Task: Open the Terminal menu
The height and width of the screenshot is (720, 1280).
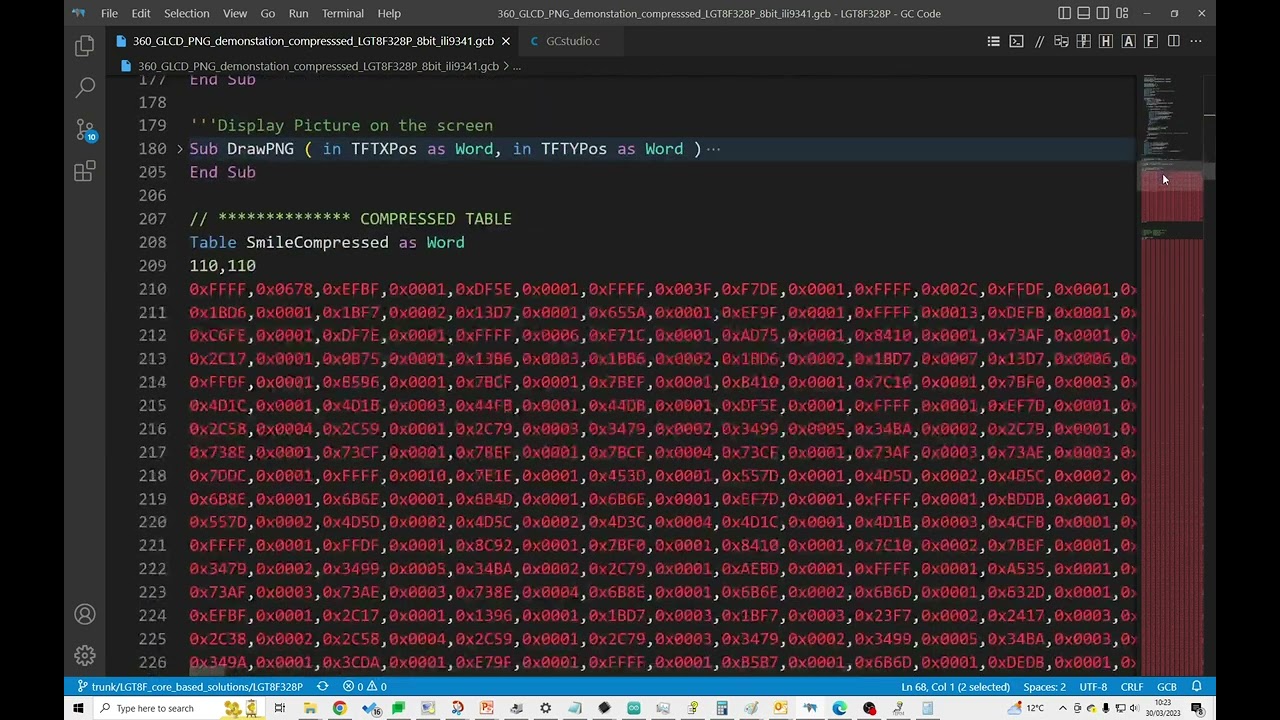Action: (x=343, y=13)
